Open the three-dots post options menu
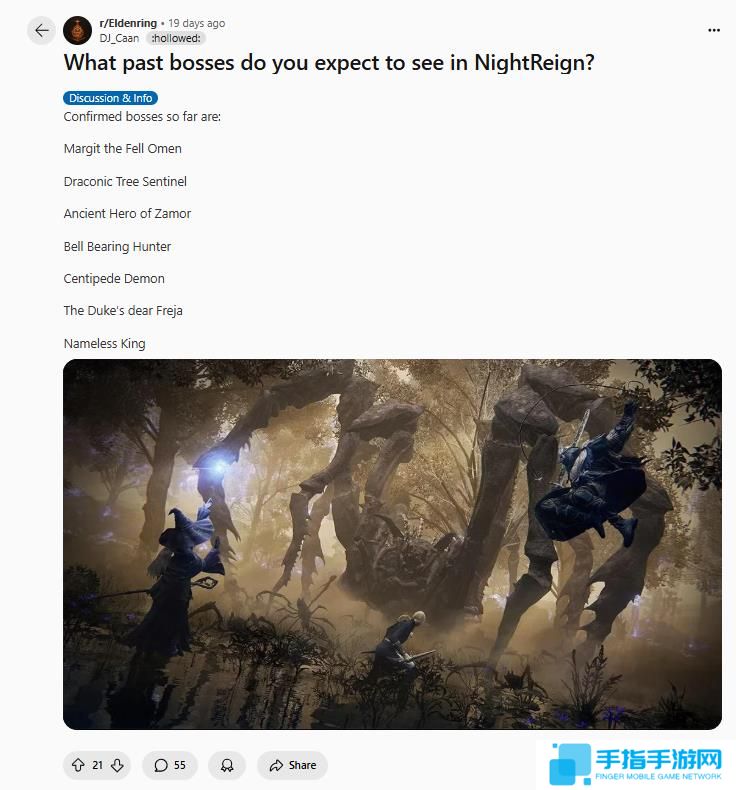Image resolution: width=736 pixels, height=790 pixels. 714,30
